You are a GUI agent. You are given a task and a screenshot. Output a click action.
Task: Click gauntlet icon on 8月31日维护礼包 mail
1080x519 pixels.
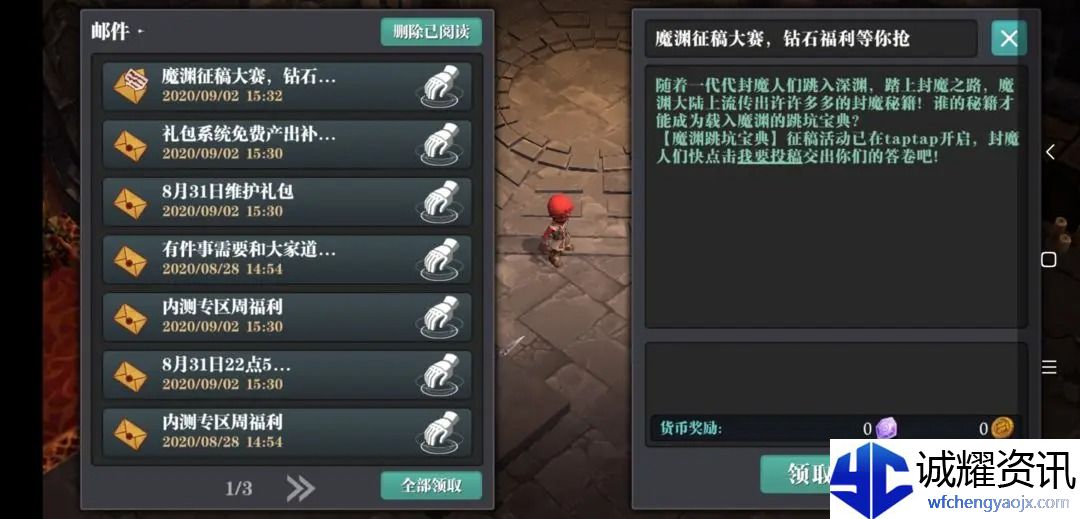click(x=440, y=202)
